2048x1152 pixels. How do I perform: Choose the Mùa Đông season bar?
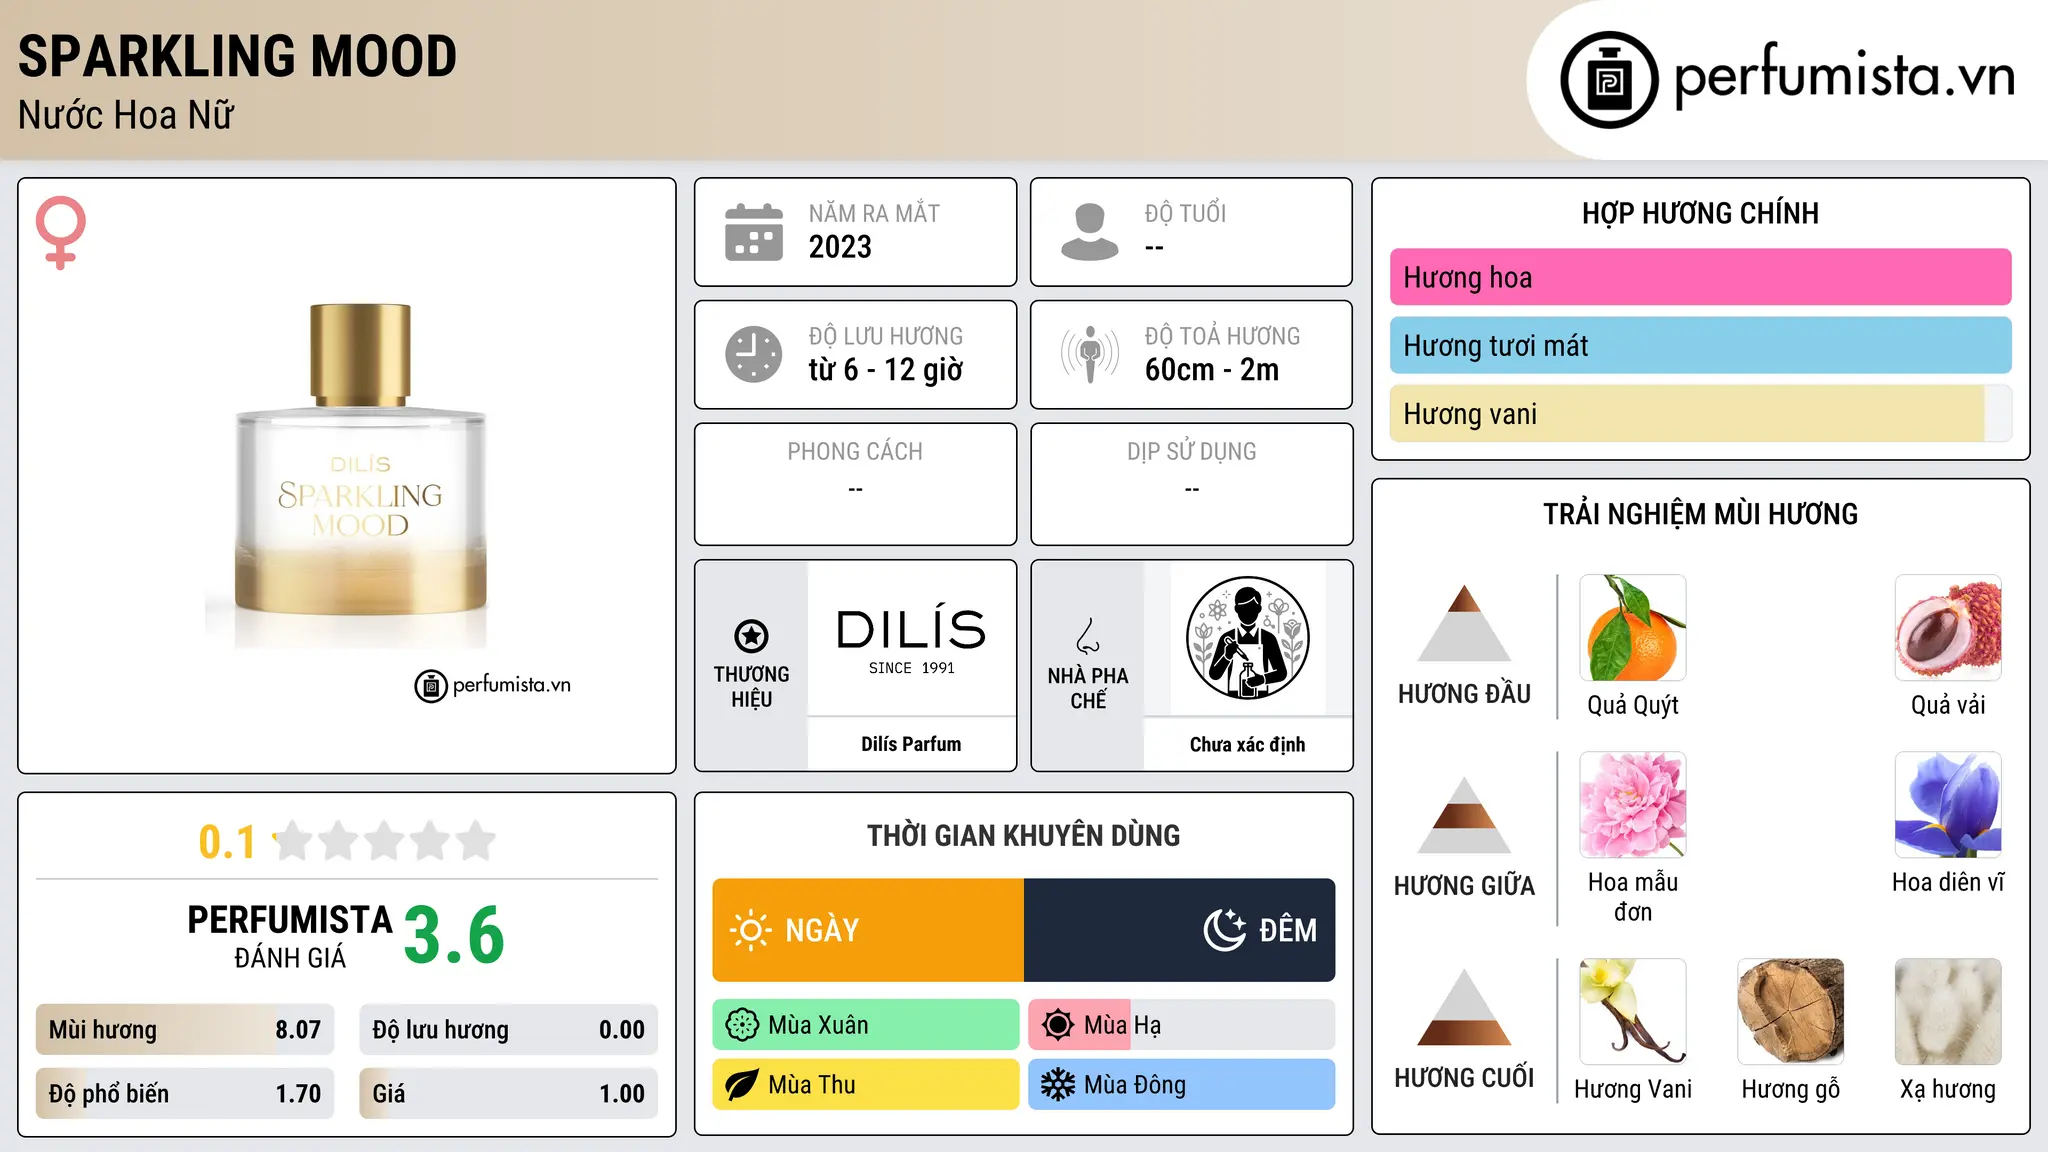click(x=1182, y=1085)
